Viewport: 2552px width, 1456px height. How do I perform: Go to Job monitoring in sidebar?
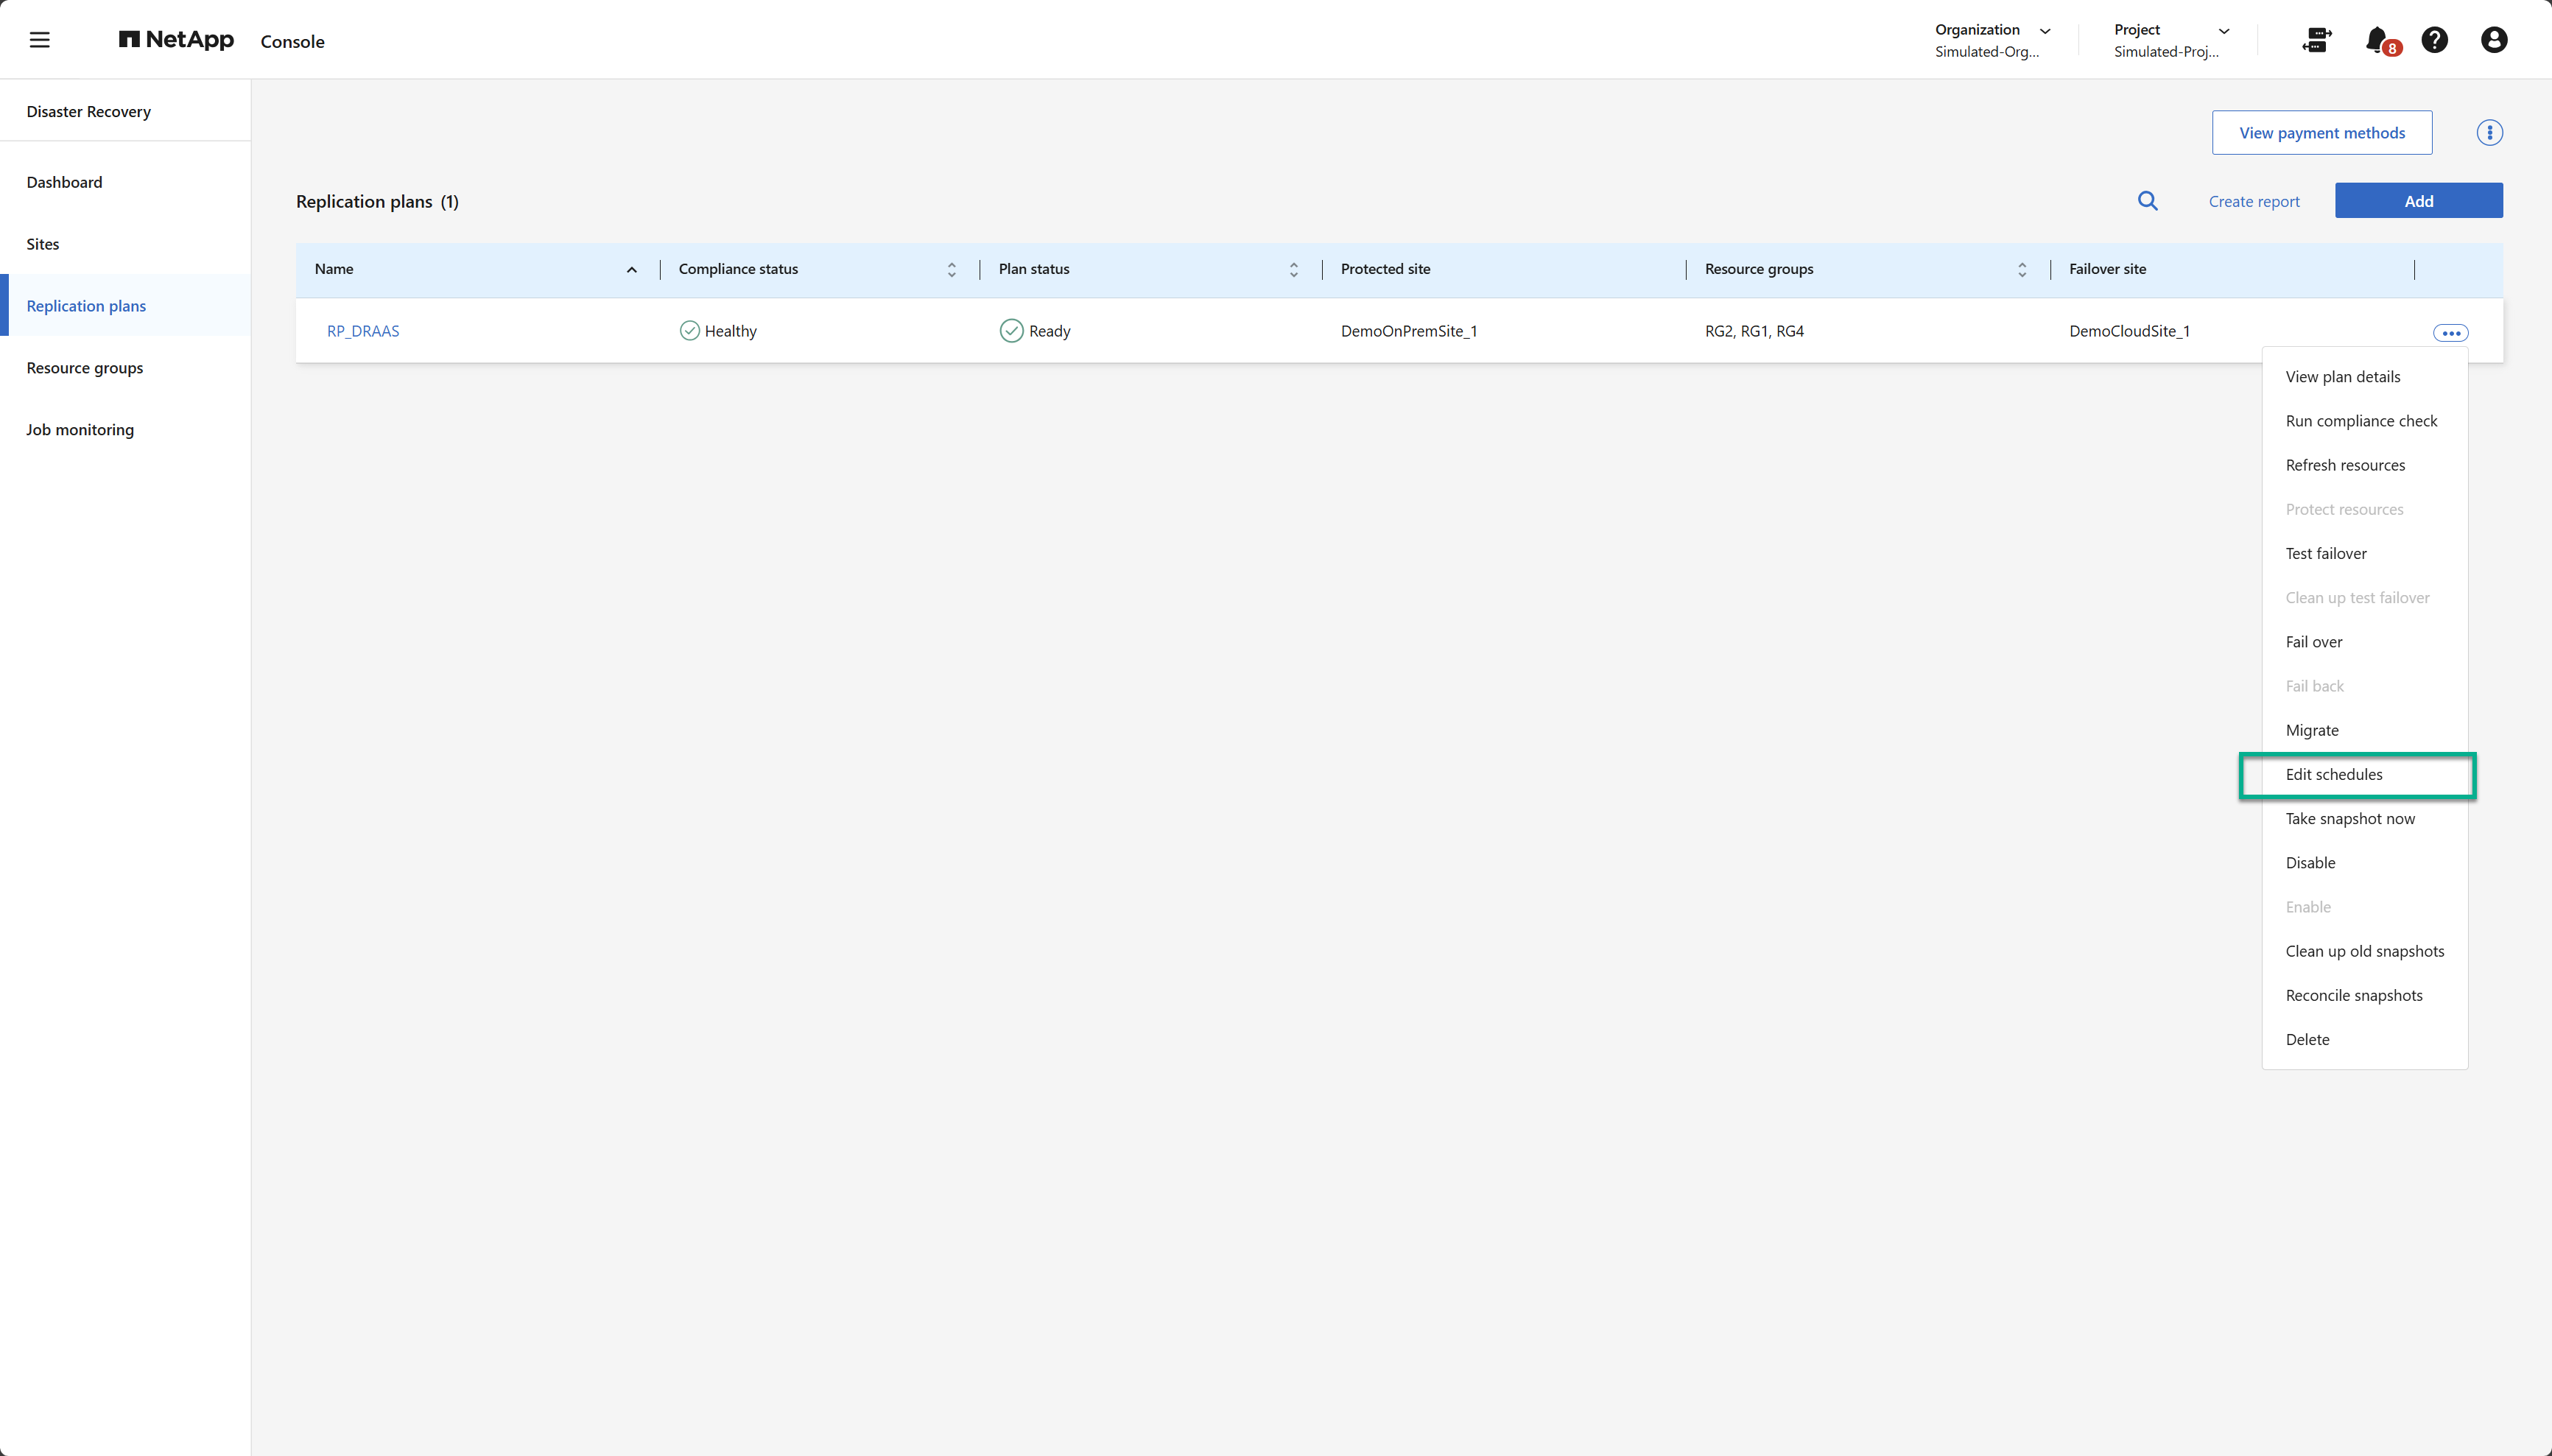pos(80,430)
